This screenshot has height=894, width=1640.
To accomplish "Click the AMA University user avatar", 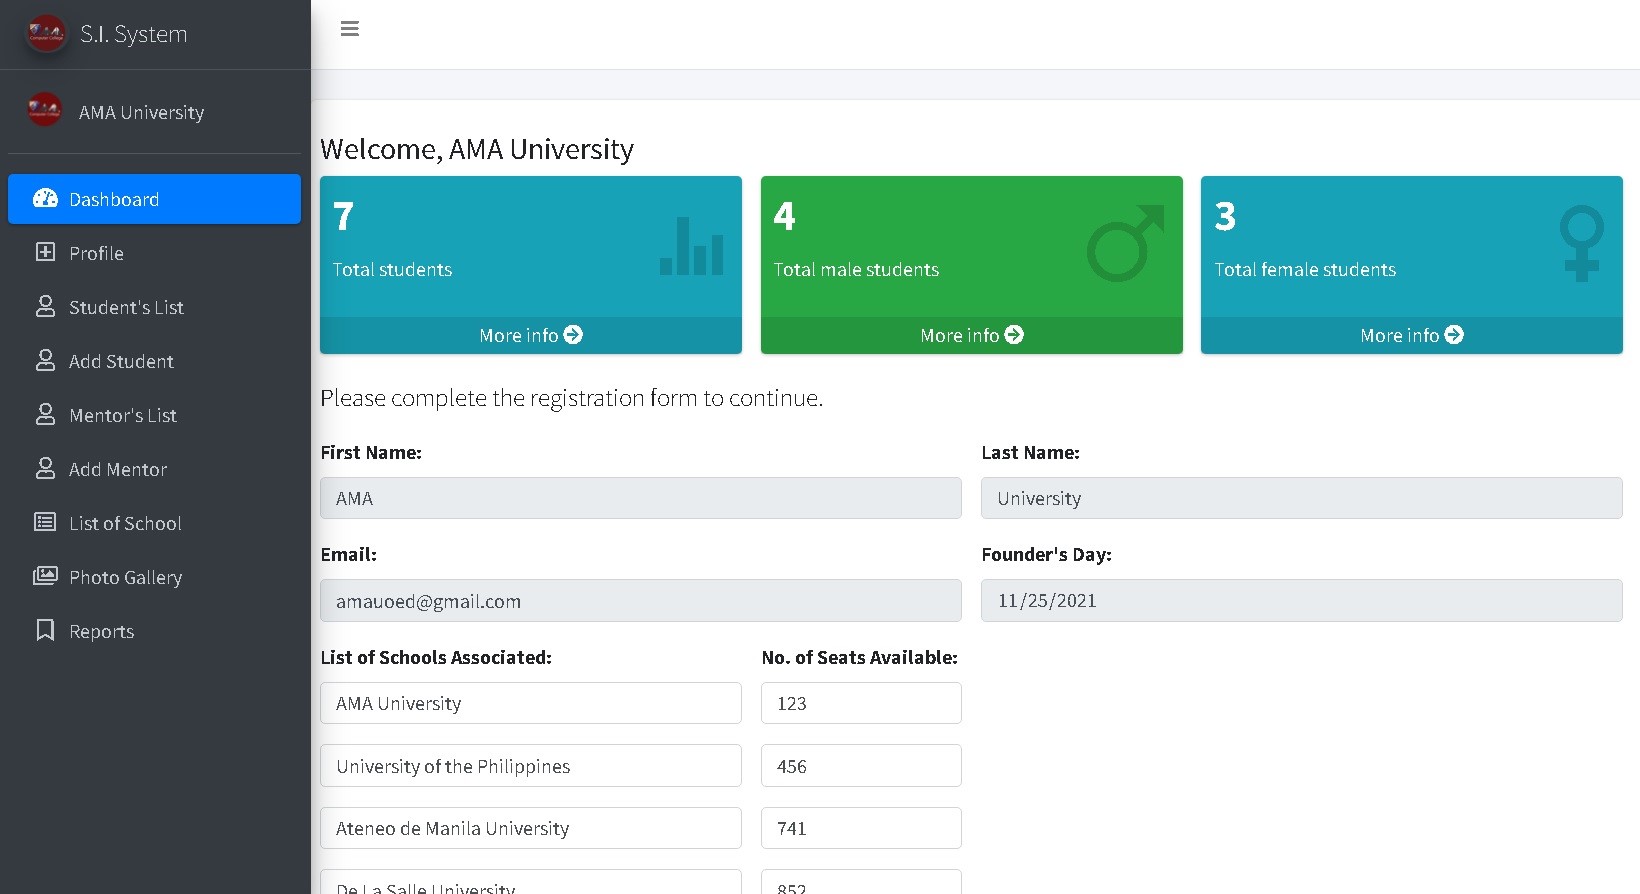I will tap(45, 111).
